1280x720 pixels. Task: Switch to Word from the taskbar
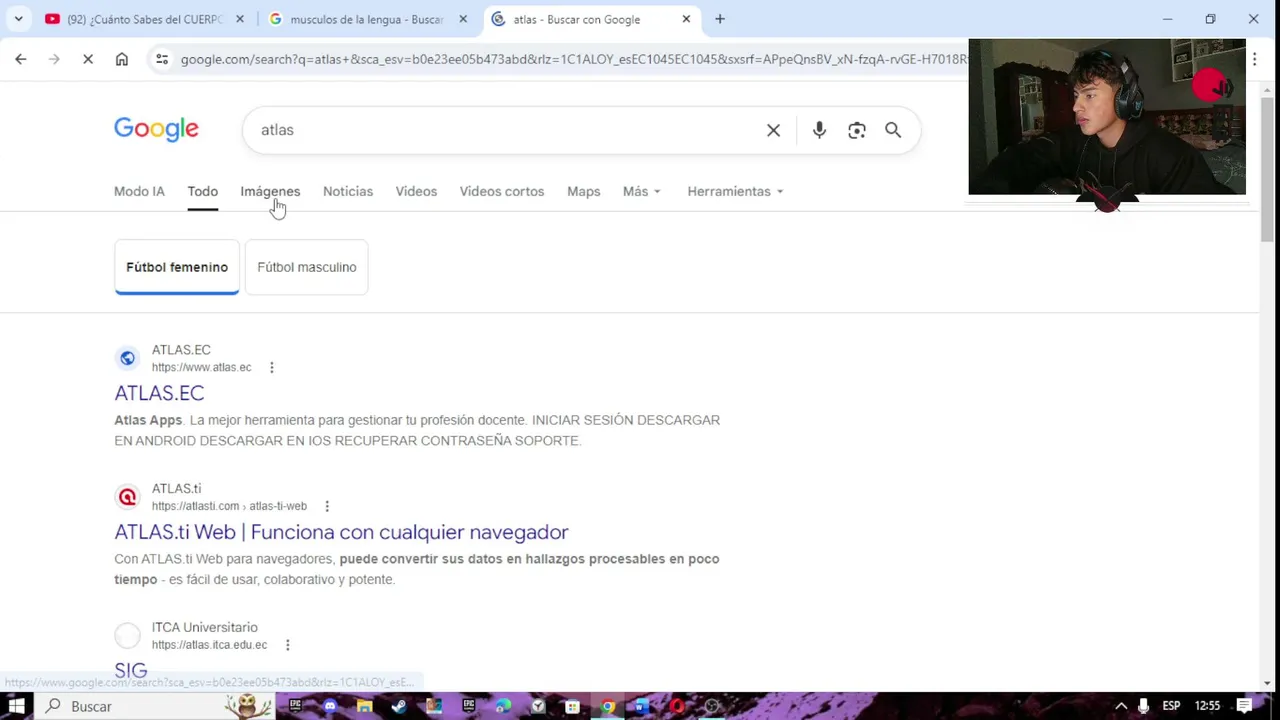click(x=641, y=706)
